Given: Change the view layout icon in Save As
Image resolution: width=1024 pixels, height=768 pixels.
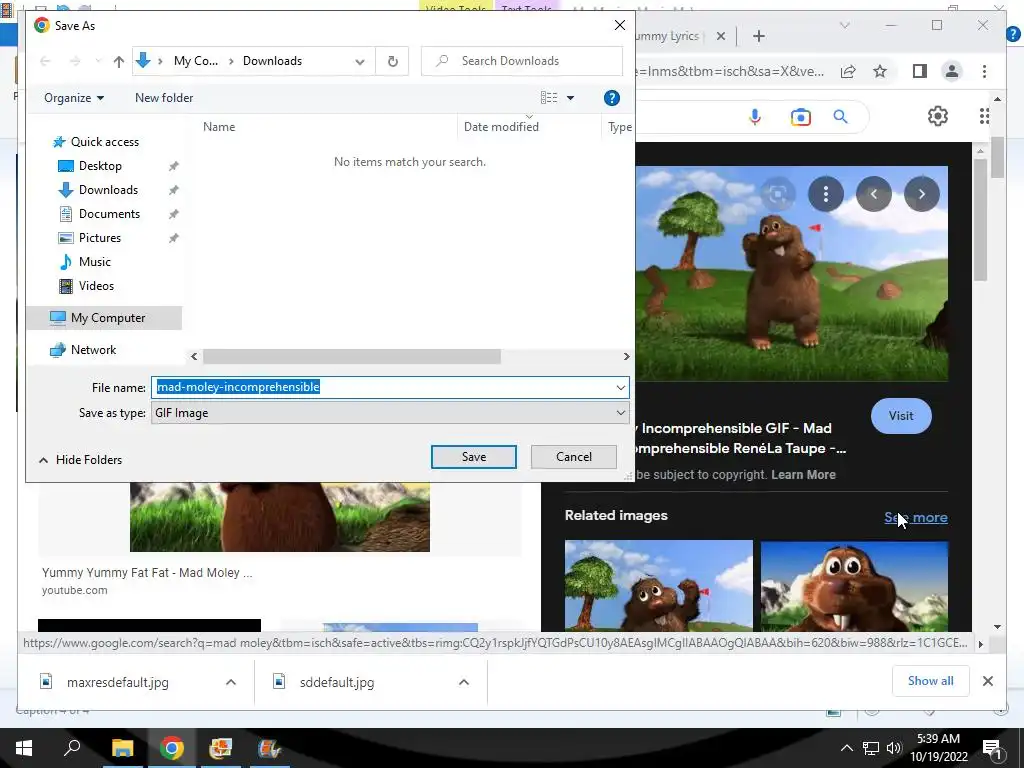Looking at the screenshot, I should (549, 98).
